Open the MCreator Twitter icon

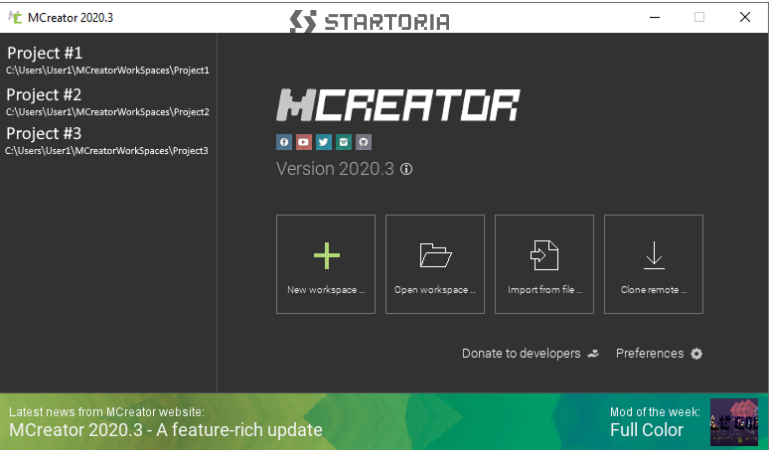point(324,142)
